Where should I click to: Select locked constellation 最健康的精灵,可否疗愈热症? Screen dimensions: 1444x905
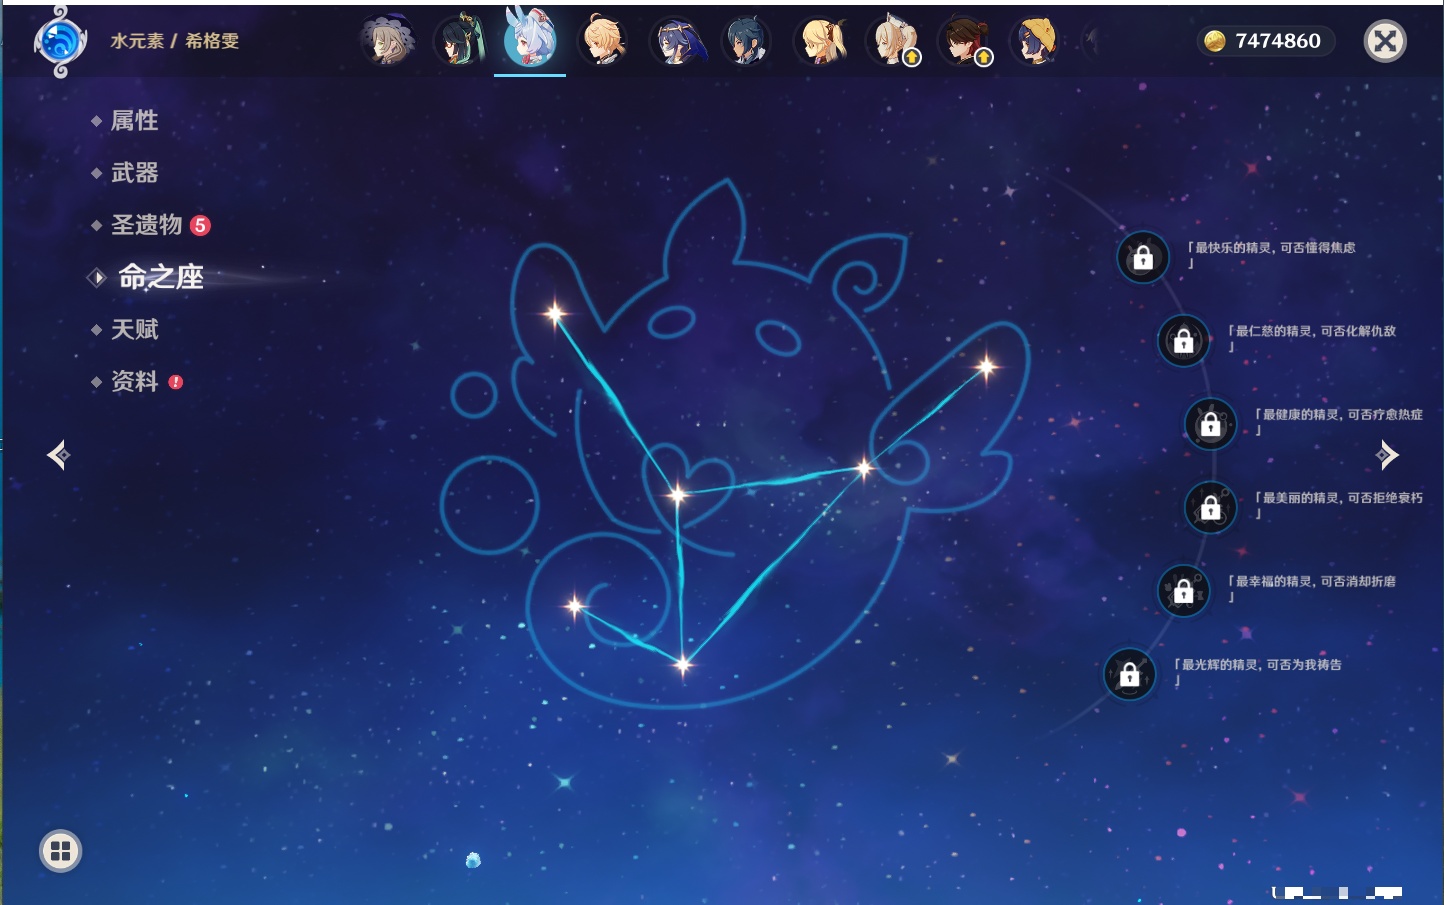[1210, 424]
